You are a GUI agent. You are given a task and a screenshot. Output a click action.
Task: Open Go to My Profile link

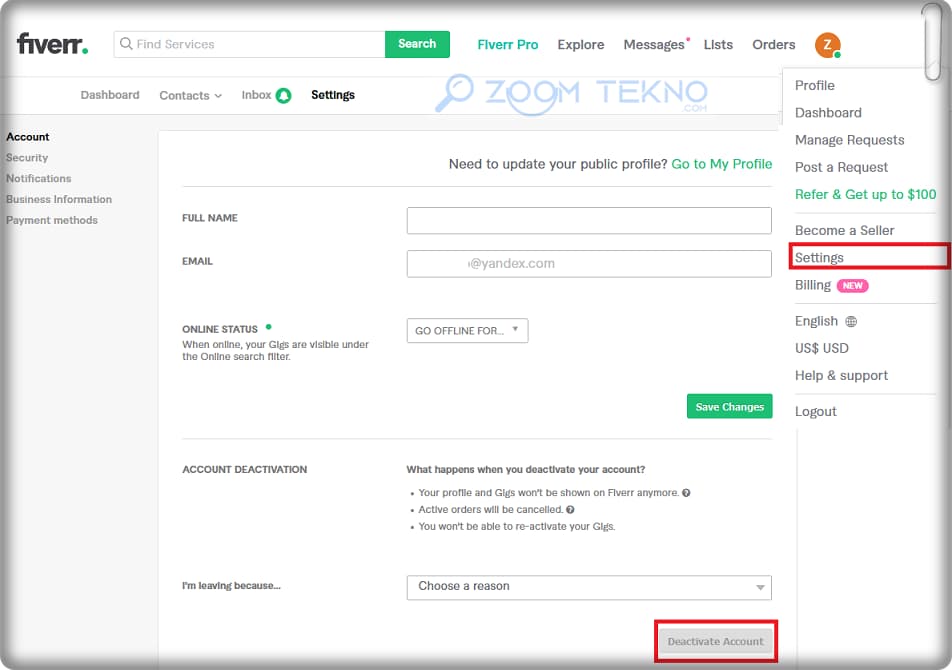point(721,164)
